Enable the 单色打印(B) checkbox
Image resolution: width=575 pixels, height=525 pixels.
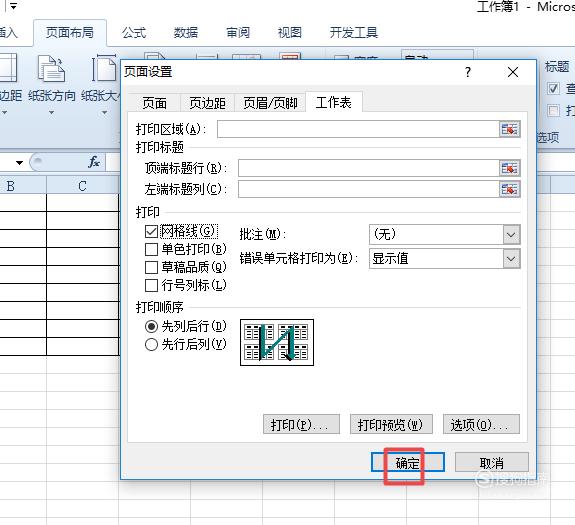coord(151,250)
